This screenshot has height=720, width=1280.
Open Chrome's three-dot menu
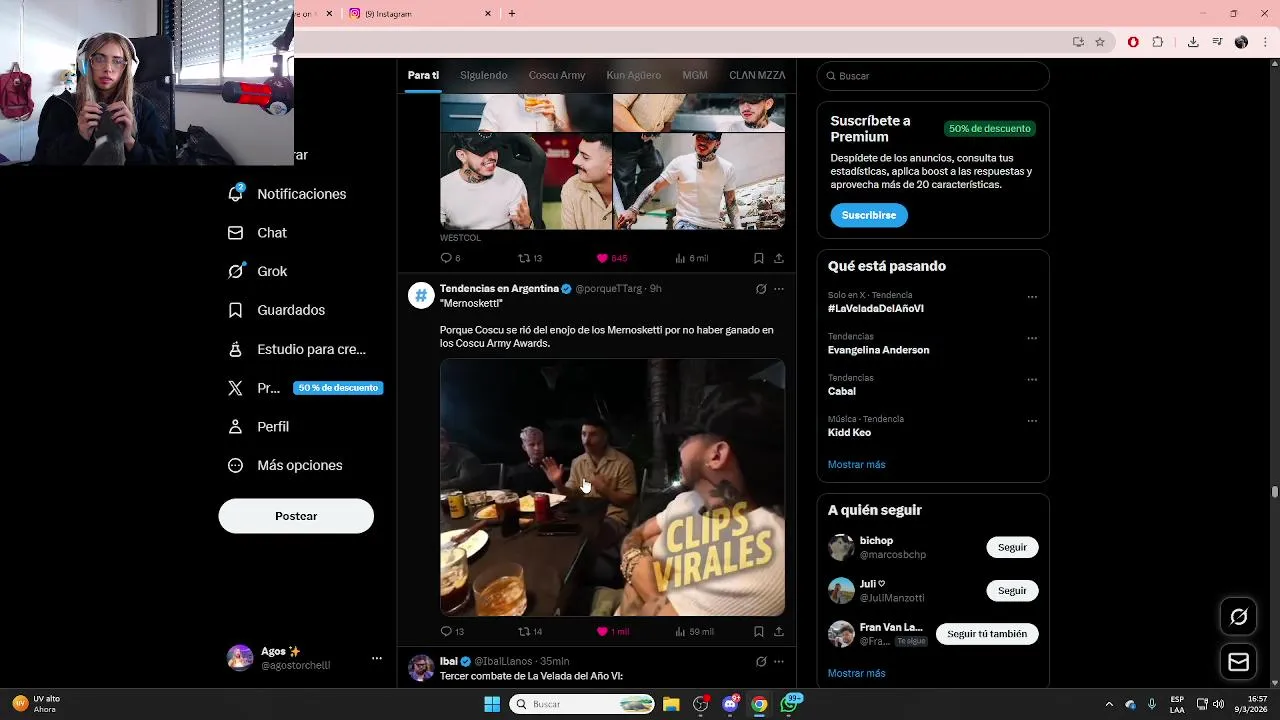pyautogui.click(x=1265, y=42)
